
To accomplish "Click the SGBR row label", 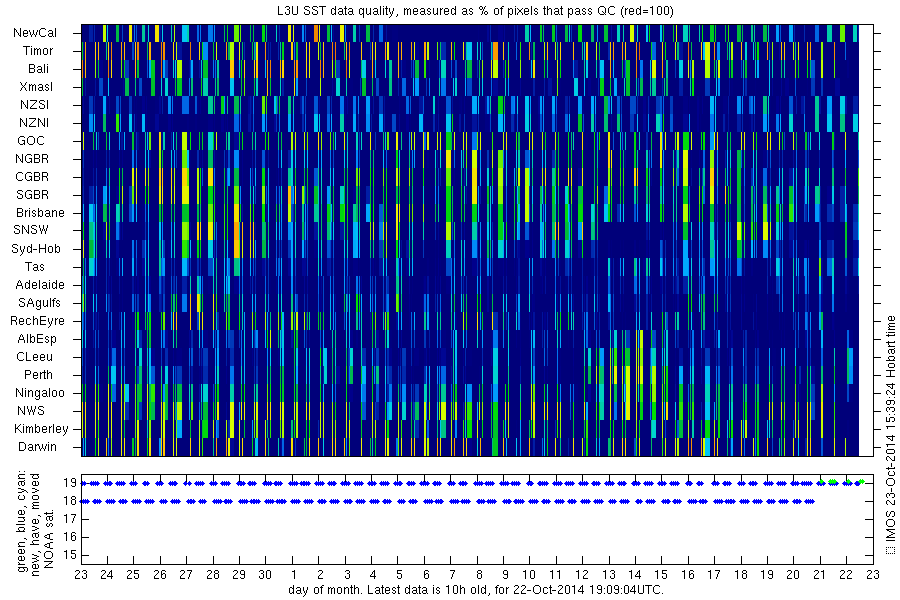I will (32, 195).
